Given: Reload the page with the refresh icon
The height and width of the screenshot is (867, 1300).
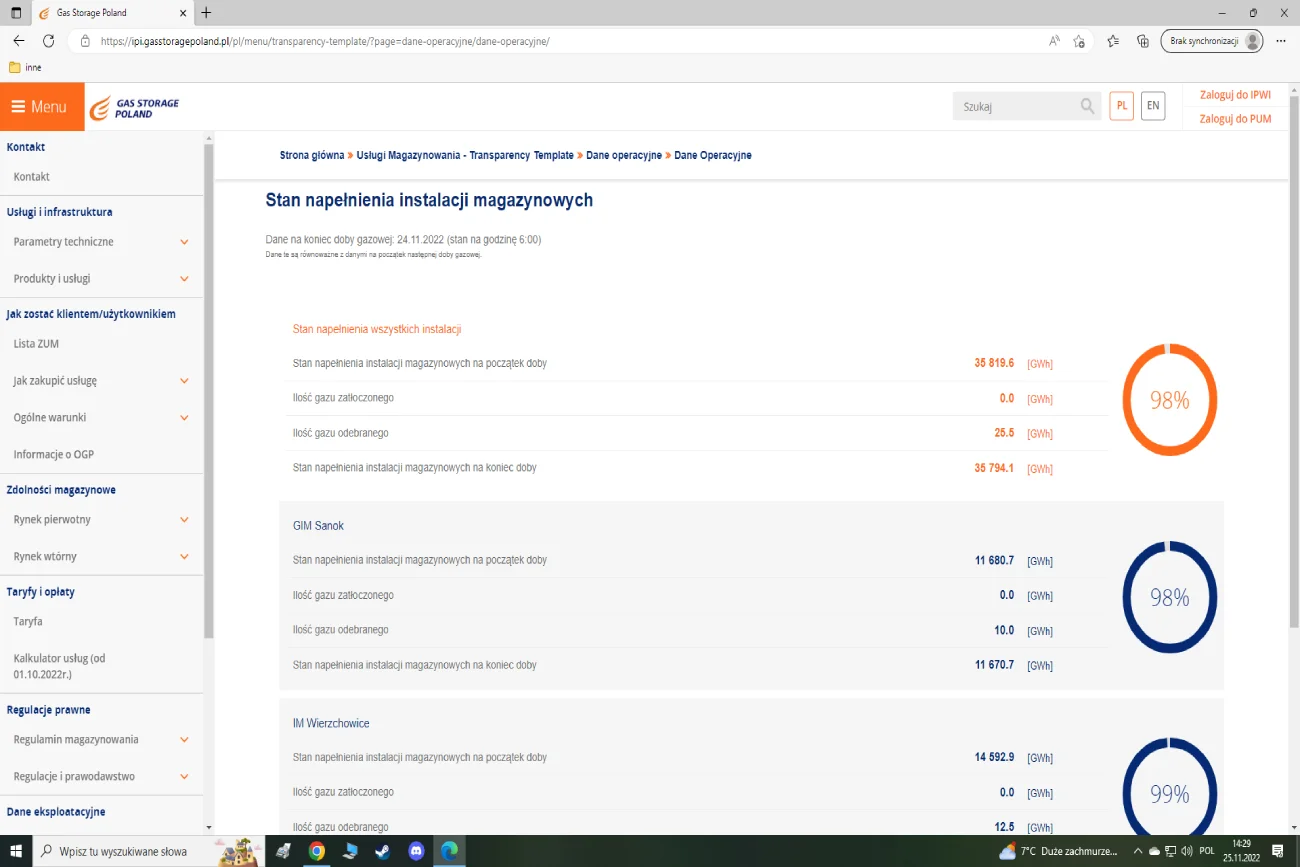Looking at the screenshot, I should [x=48, y=41].
